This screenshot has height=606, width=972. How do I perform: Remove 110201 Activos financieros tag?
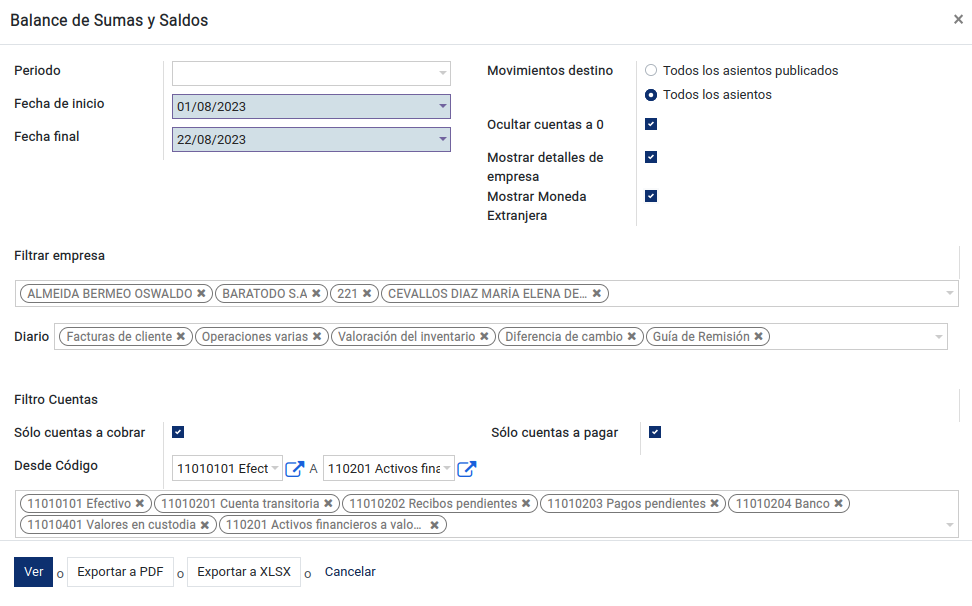(x=435, y=525)
